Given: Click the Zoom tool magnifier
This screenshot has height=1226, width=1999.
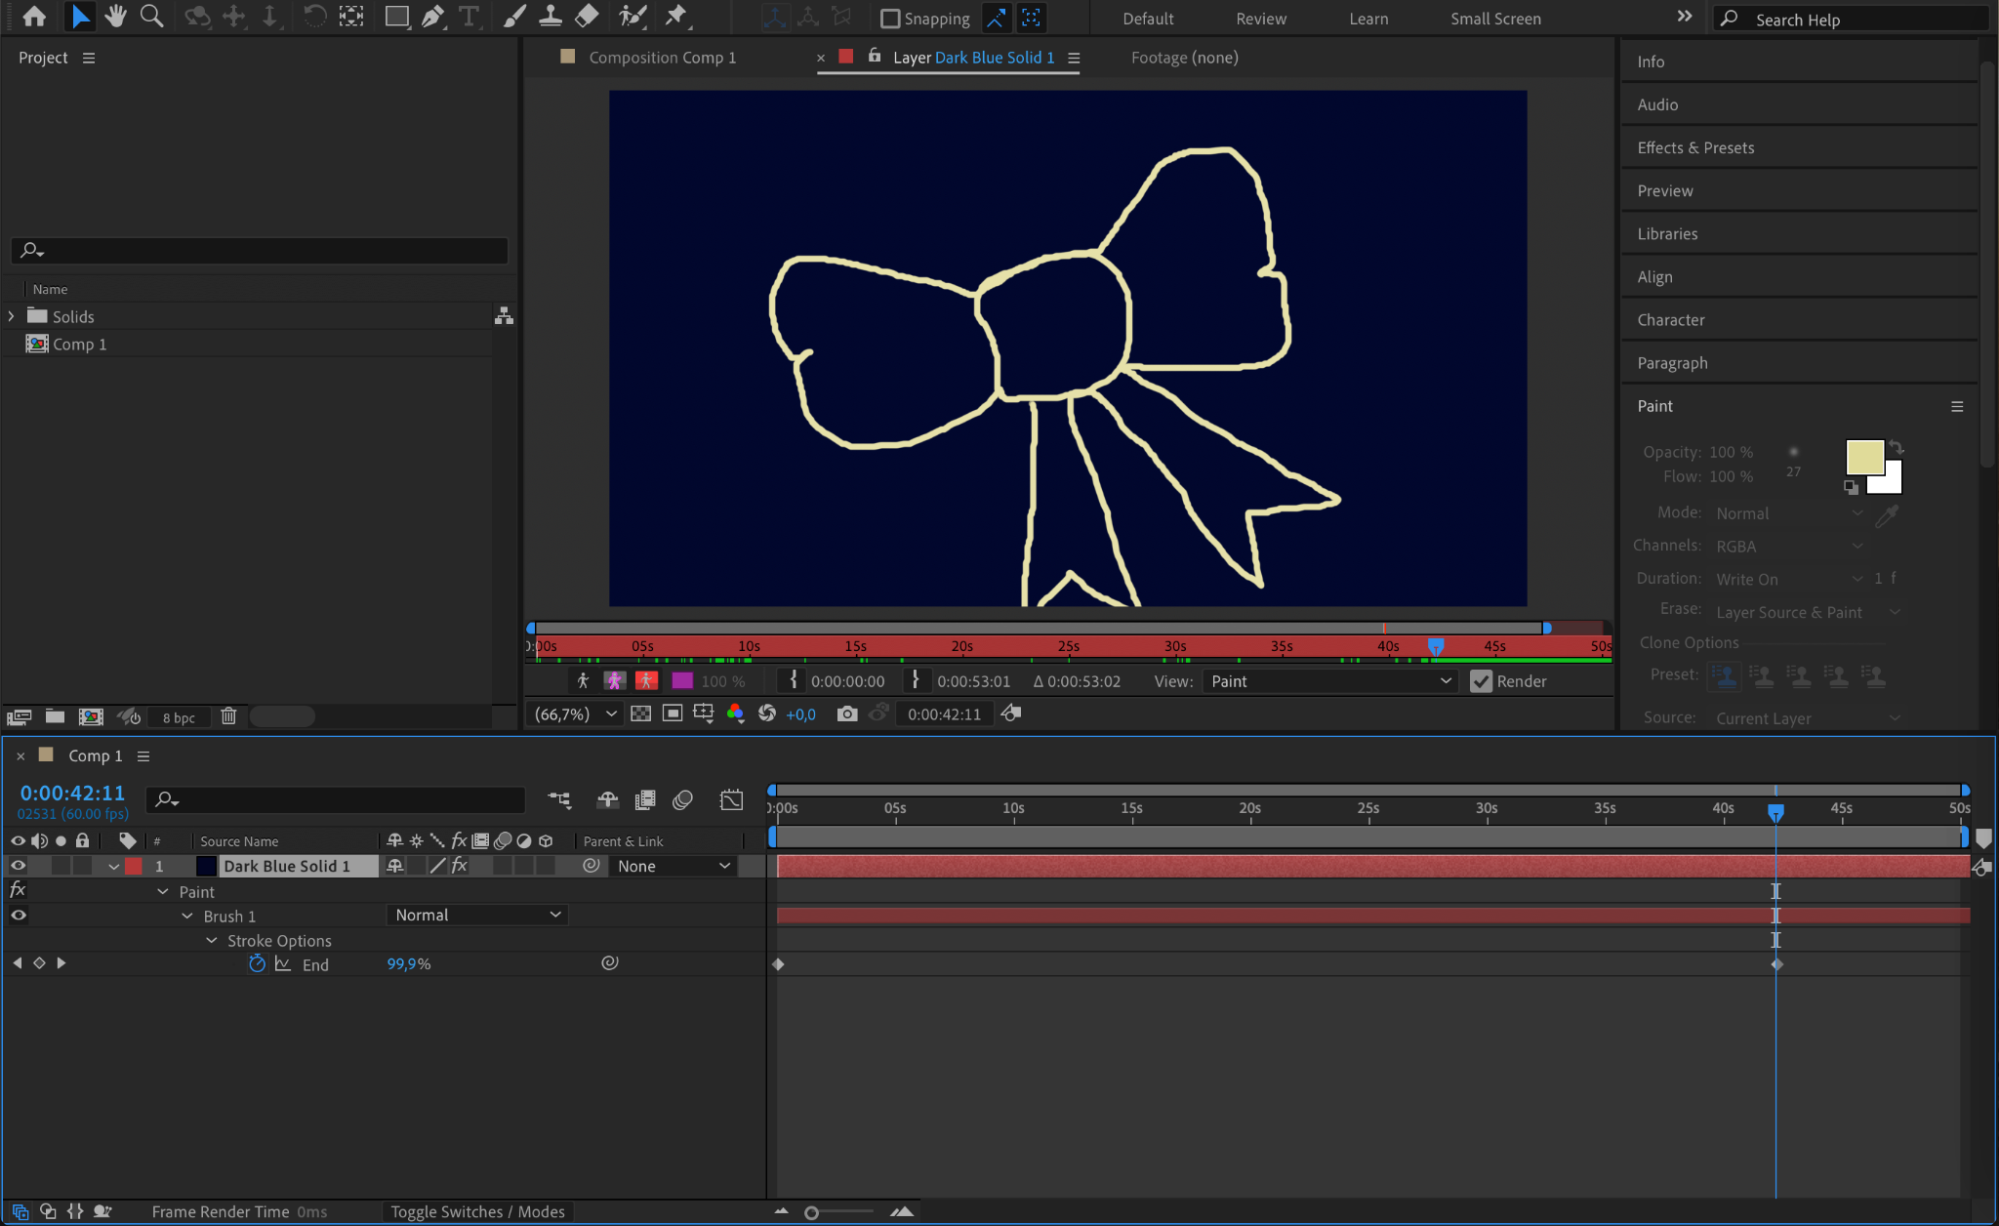Looking at the screenshot, I should point(152,16).
